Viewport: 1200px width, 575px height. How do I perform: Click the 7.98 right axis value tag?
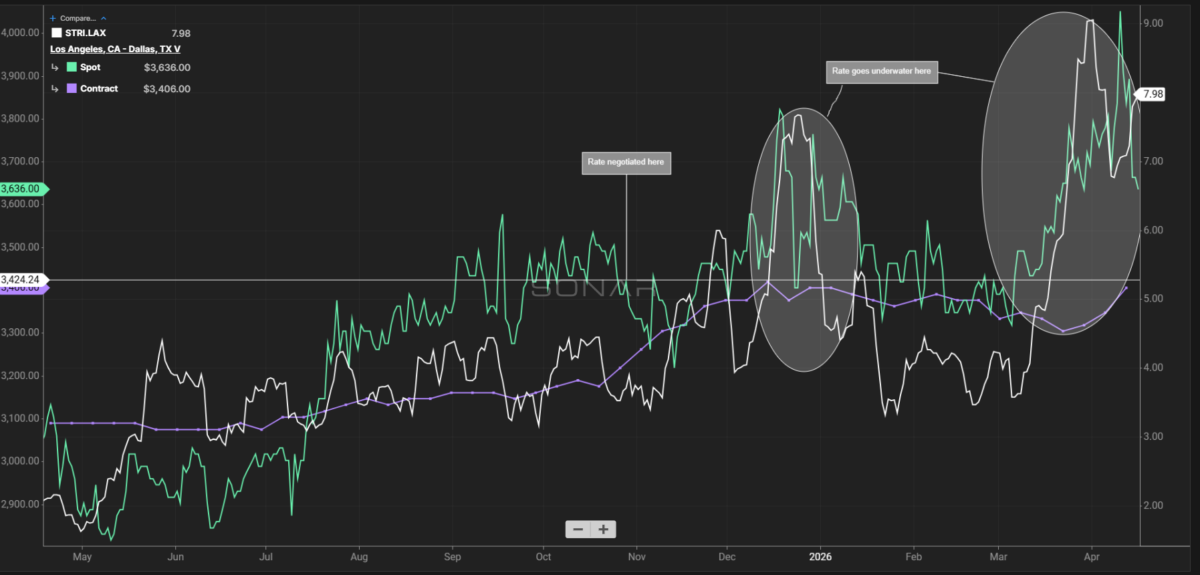coord(1152,94)
